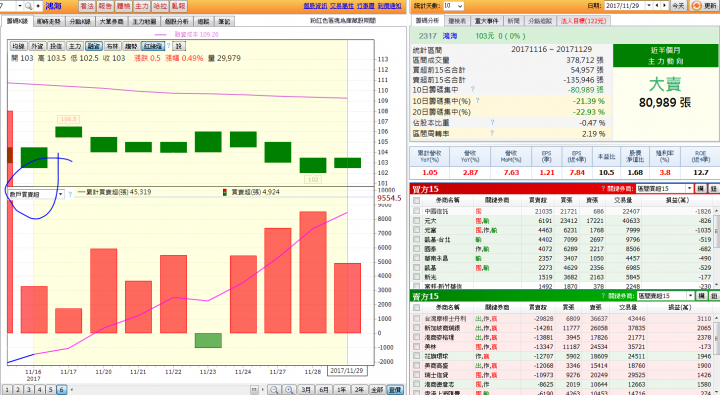Click the 報告 button
The width and height of the screenshot is (720, 395).
105,6
